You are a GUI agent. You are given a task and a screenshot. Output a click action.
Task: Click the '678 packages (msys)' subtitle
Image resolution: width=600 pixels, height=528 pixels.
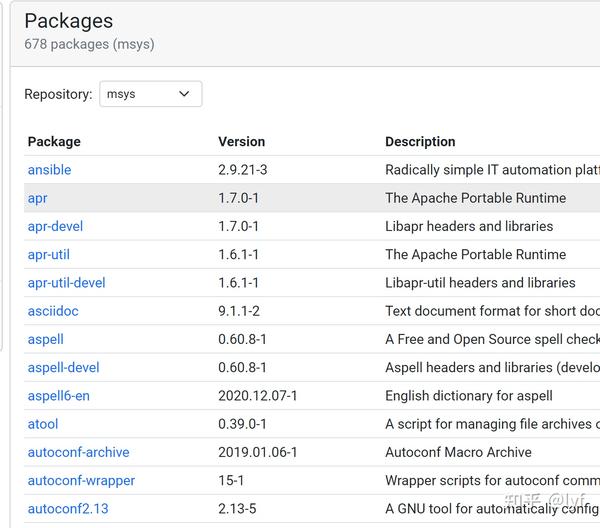[x=89, y=44]
